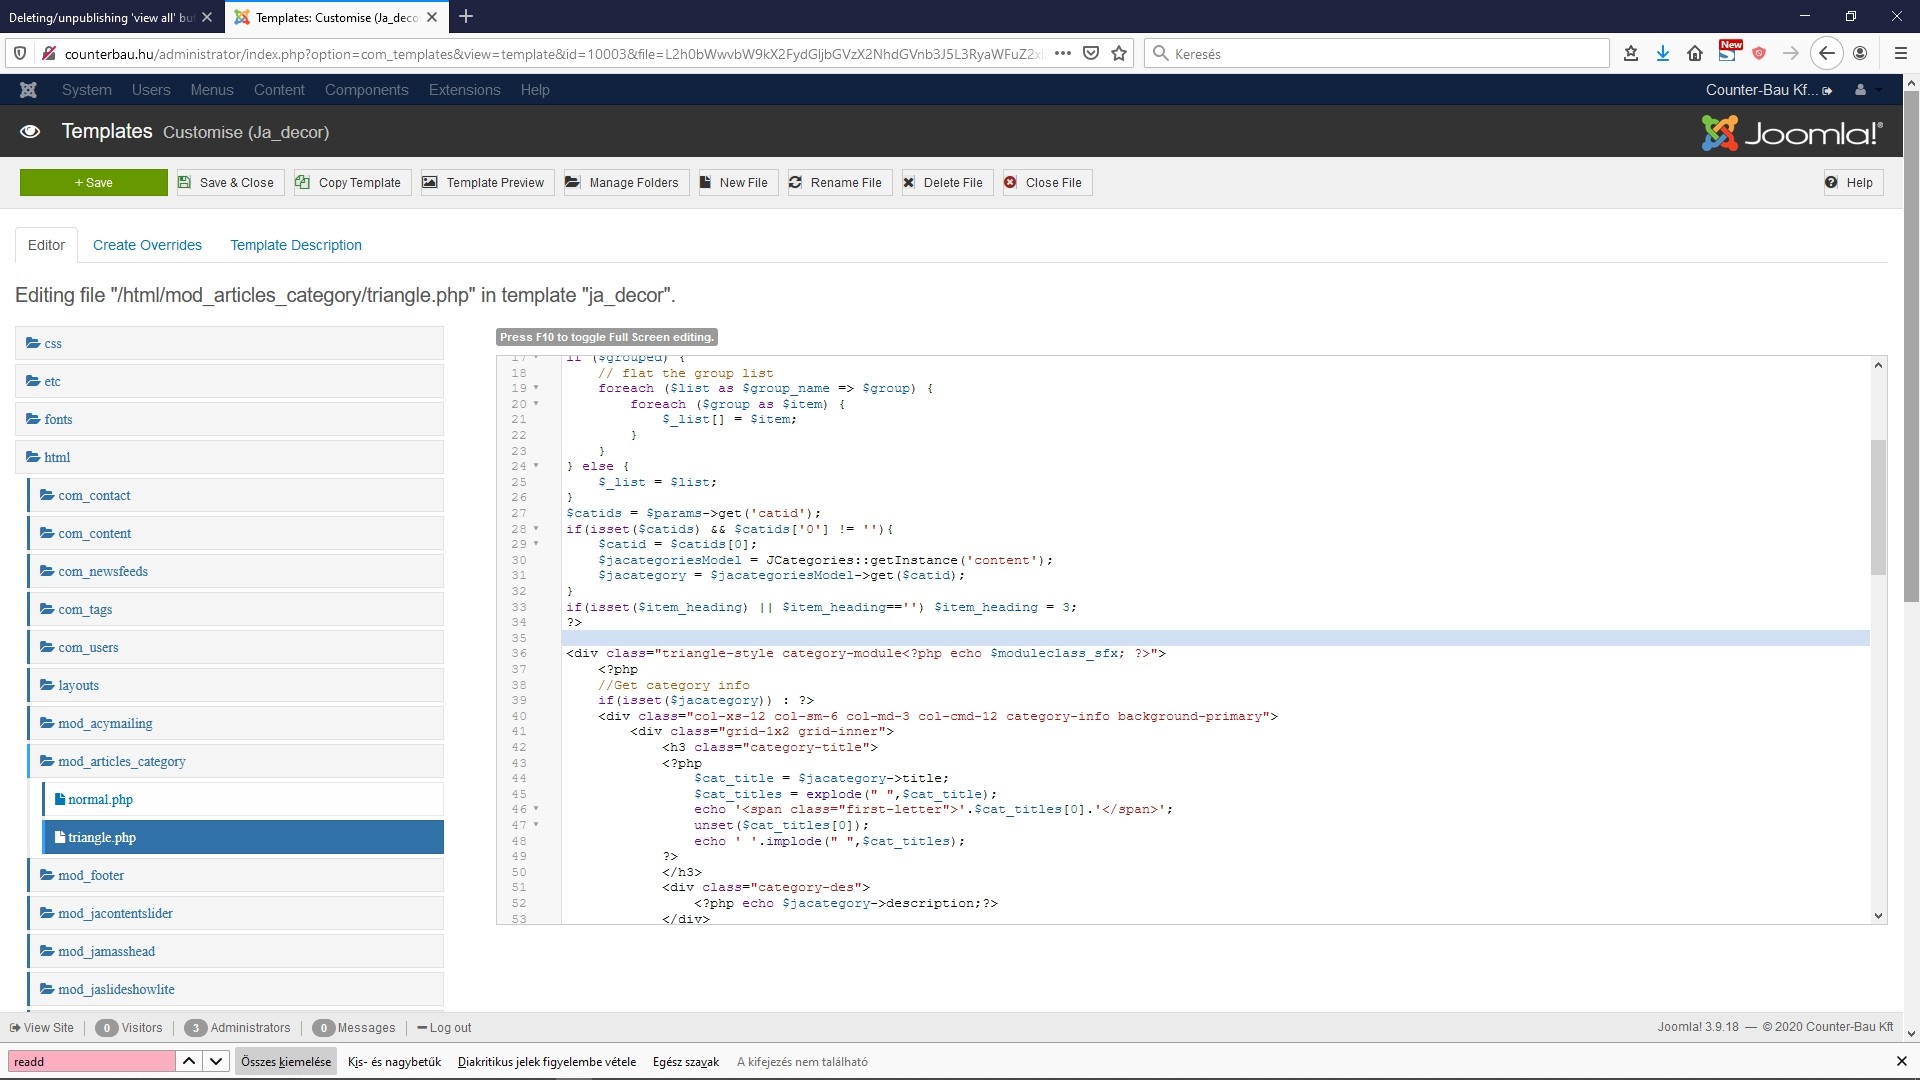Toggle Összes kiemelése highlight all
This screenshot has height=1080, width=1920.
(x=285, y=1062)
